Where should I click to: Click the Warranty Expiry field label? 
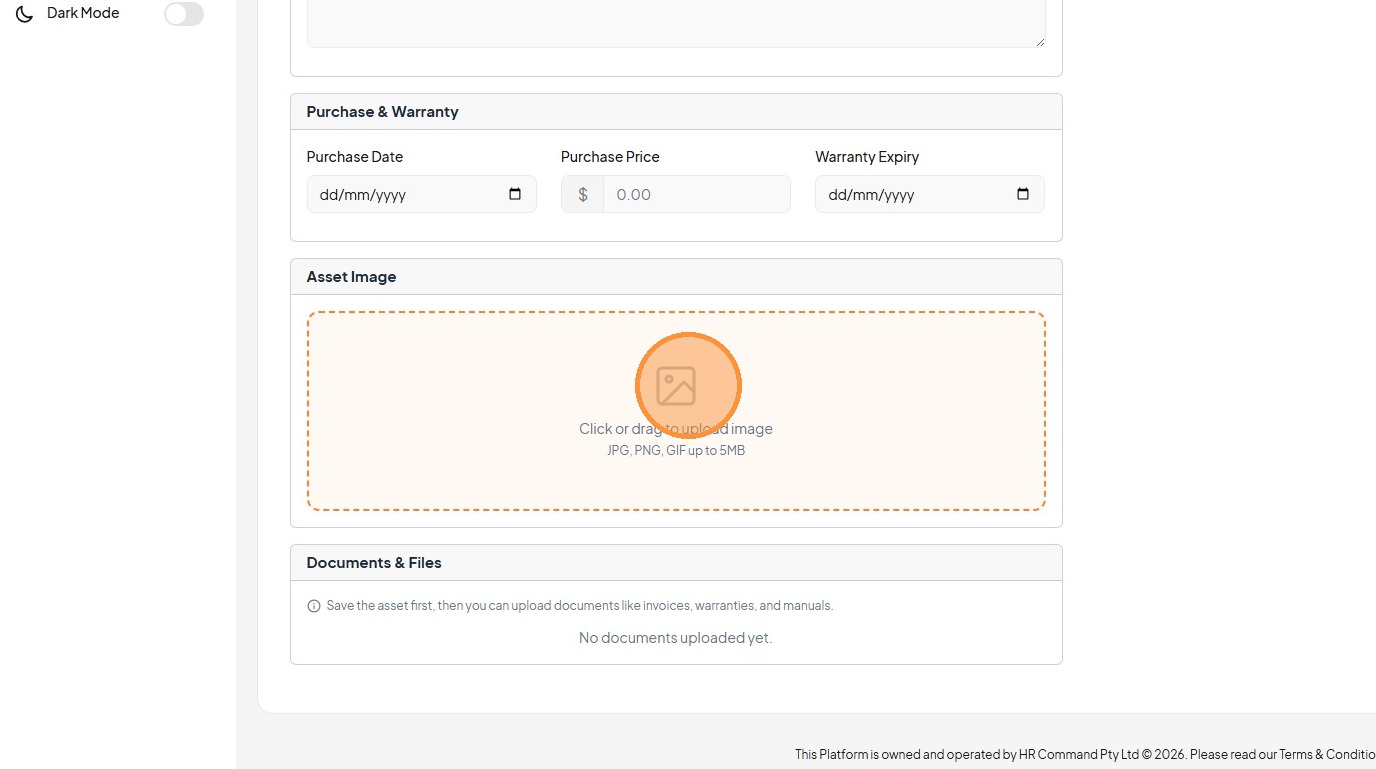867,157
